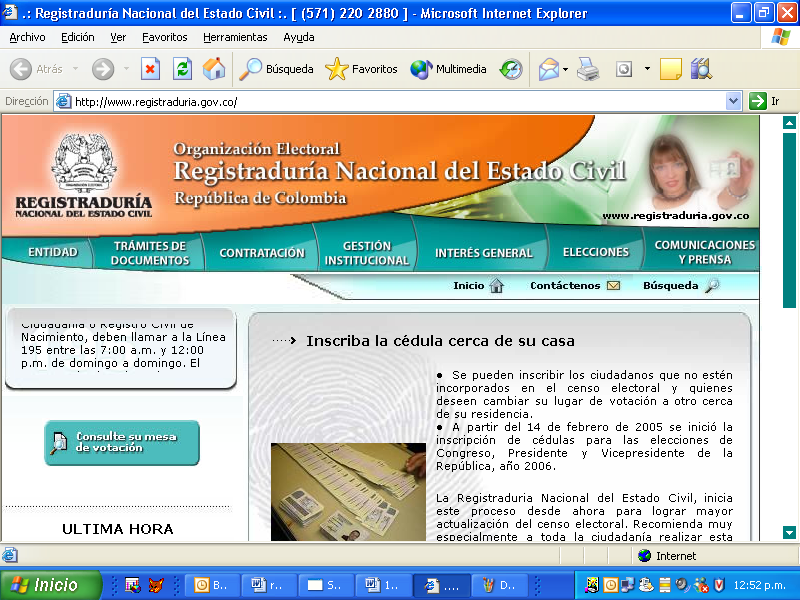Click the green Ir go arrow button

[758, 101]
